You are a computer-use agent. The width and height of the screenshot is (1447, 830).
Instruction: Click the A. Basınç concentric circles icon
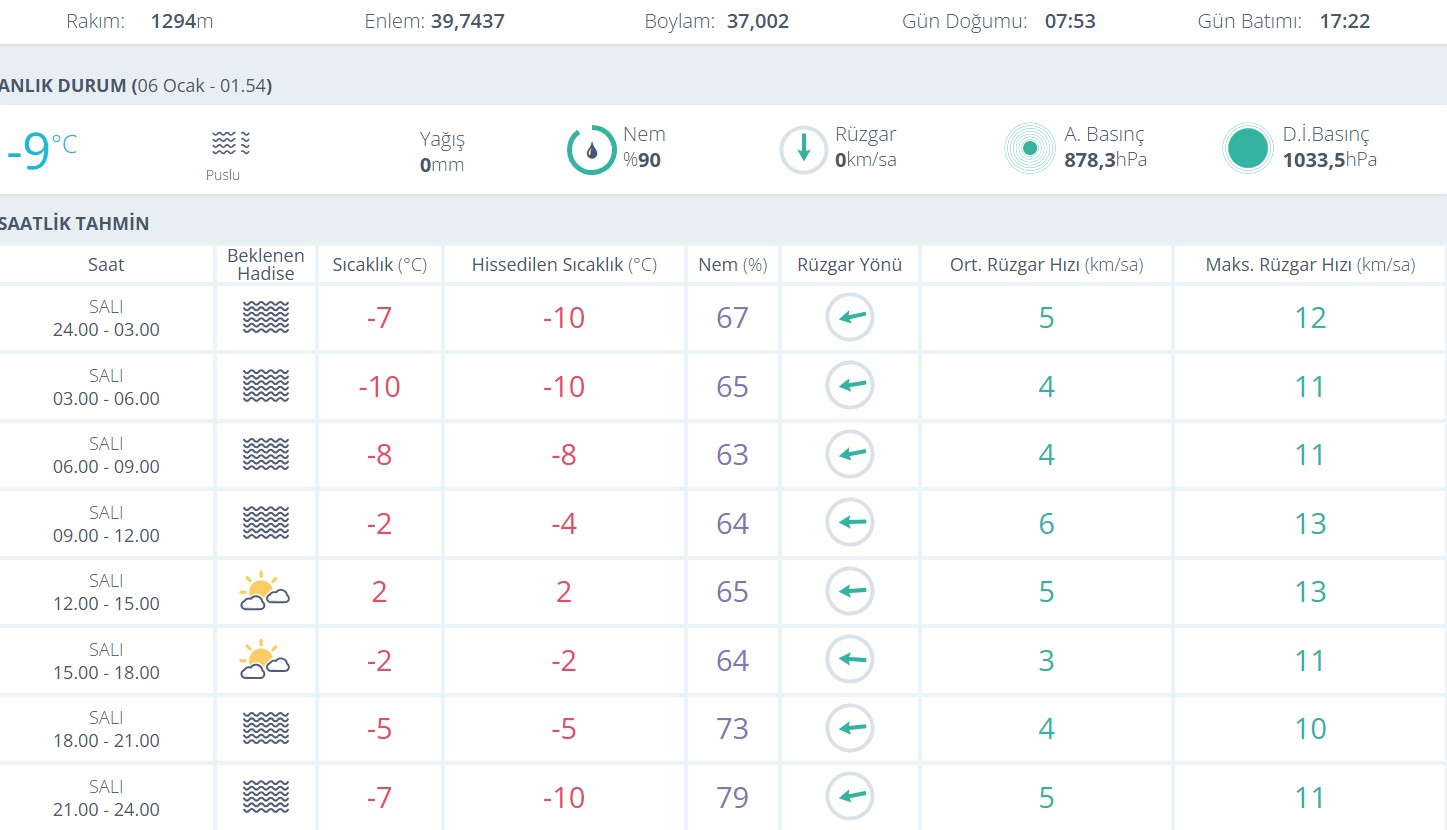click(x=1030, y=149)
